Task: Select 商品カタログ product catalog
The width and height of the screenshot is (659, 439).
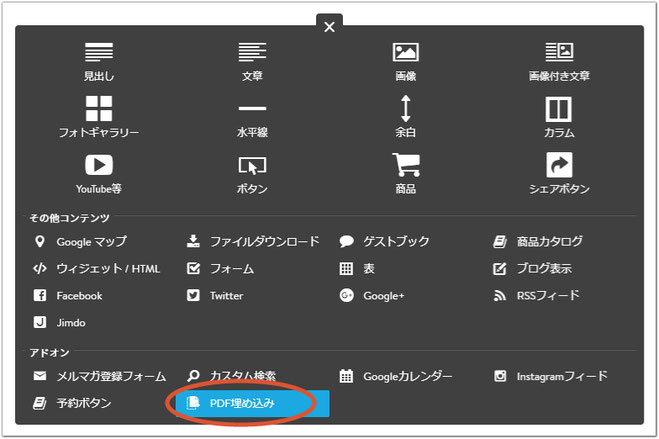Action: (x=538, y=242)
